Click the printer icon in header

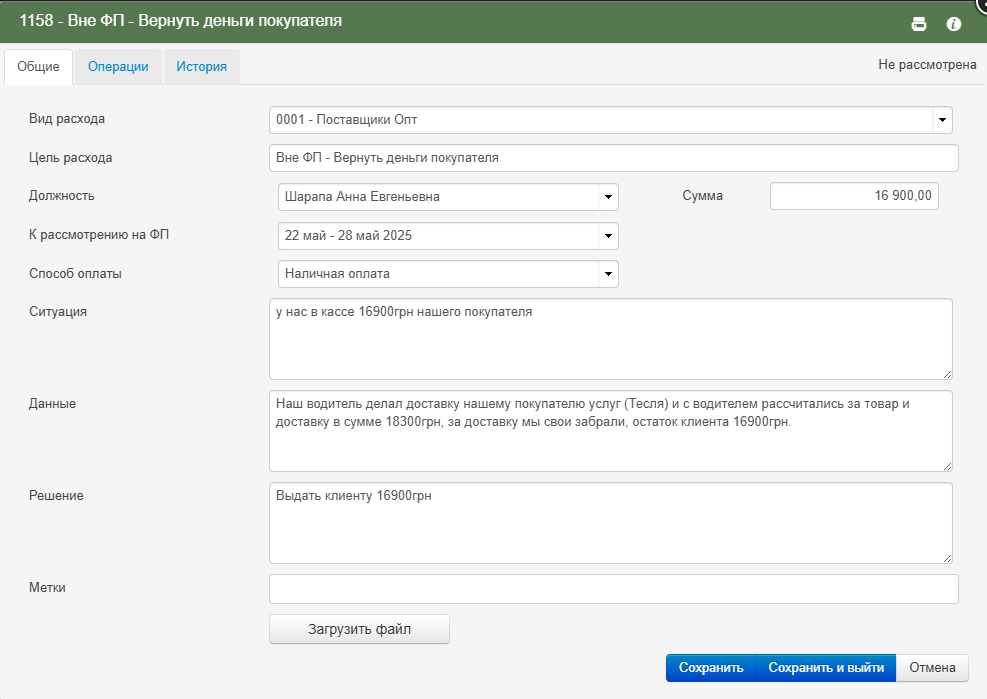tap(918, 24)
